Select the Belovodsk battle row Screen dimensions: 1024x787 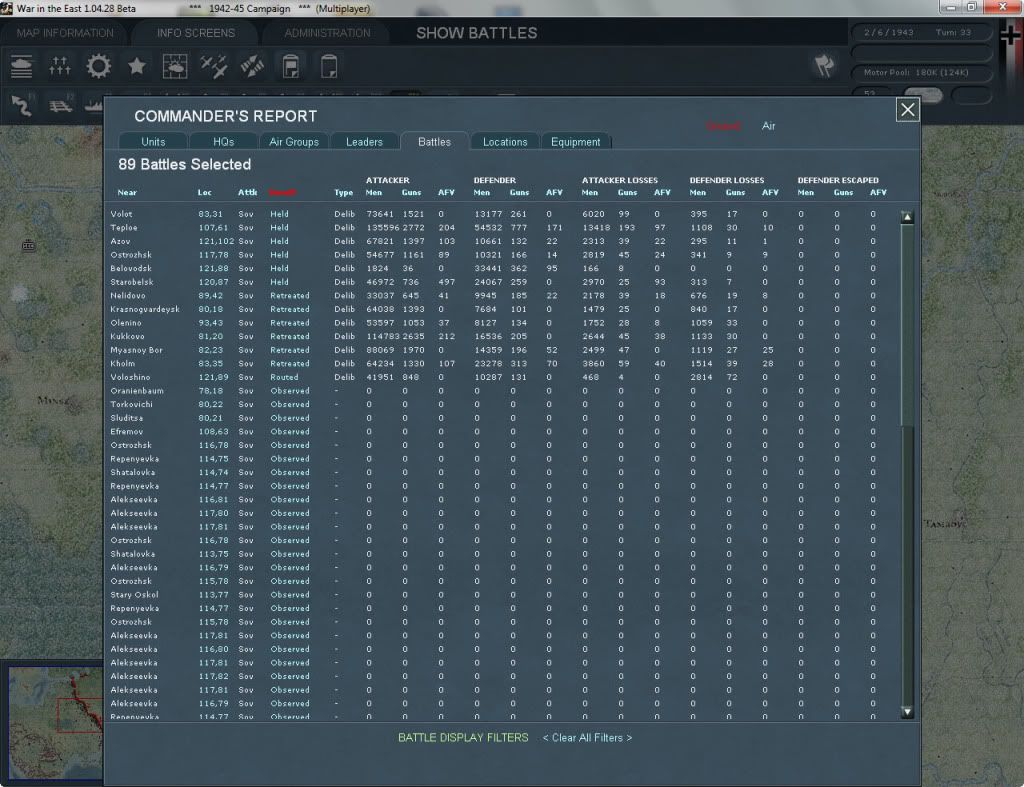[x=502, y=268]
